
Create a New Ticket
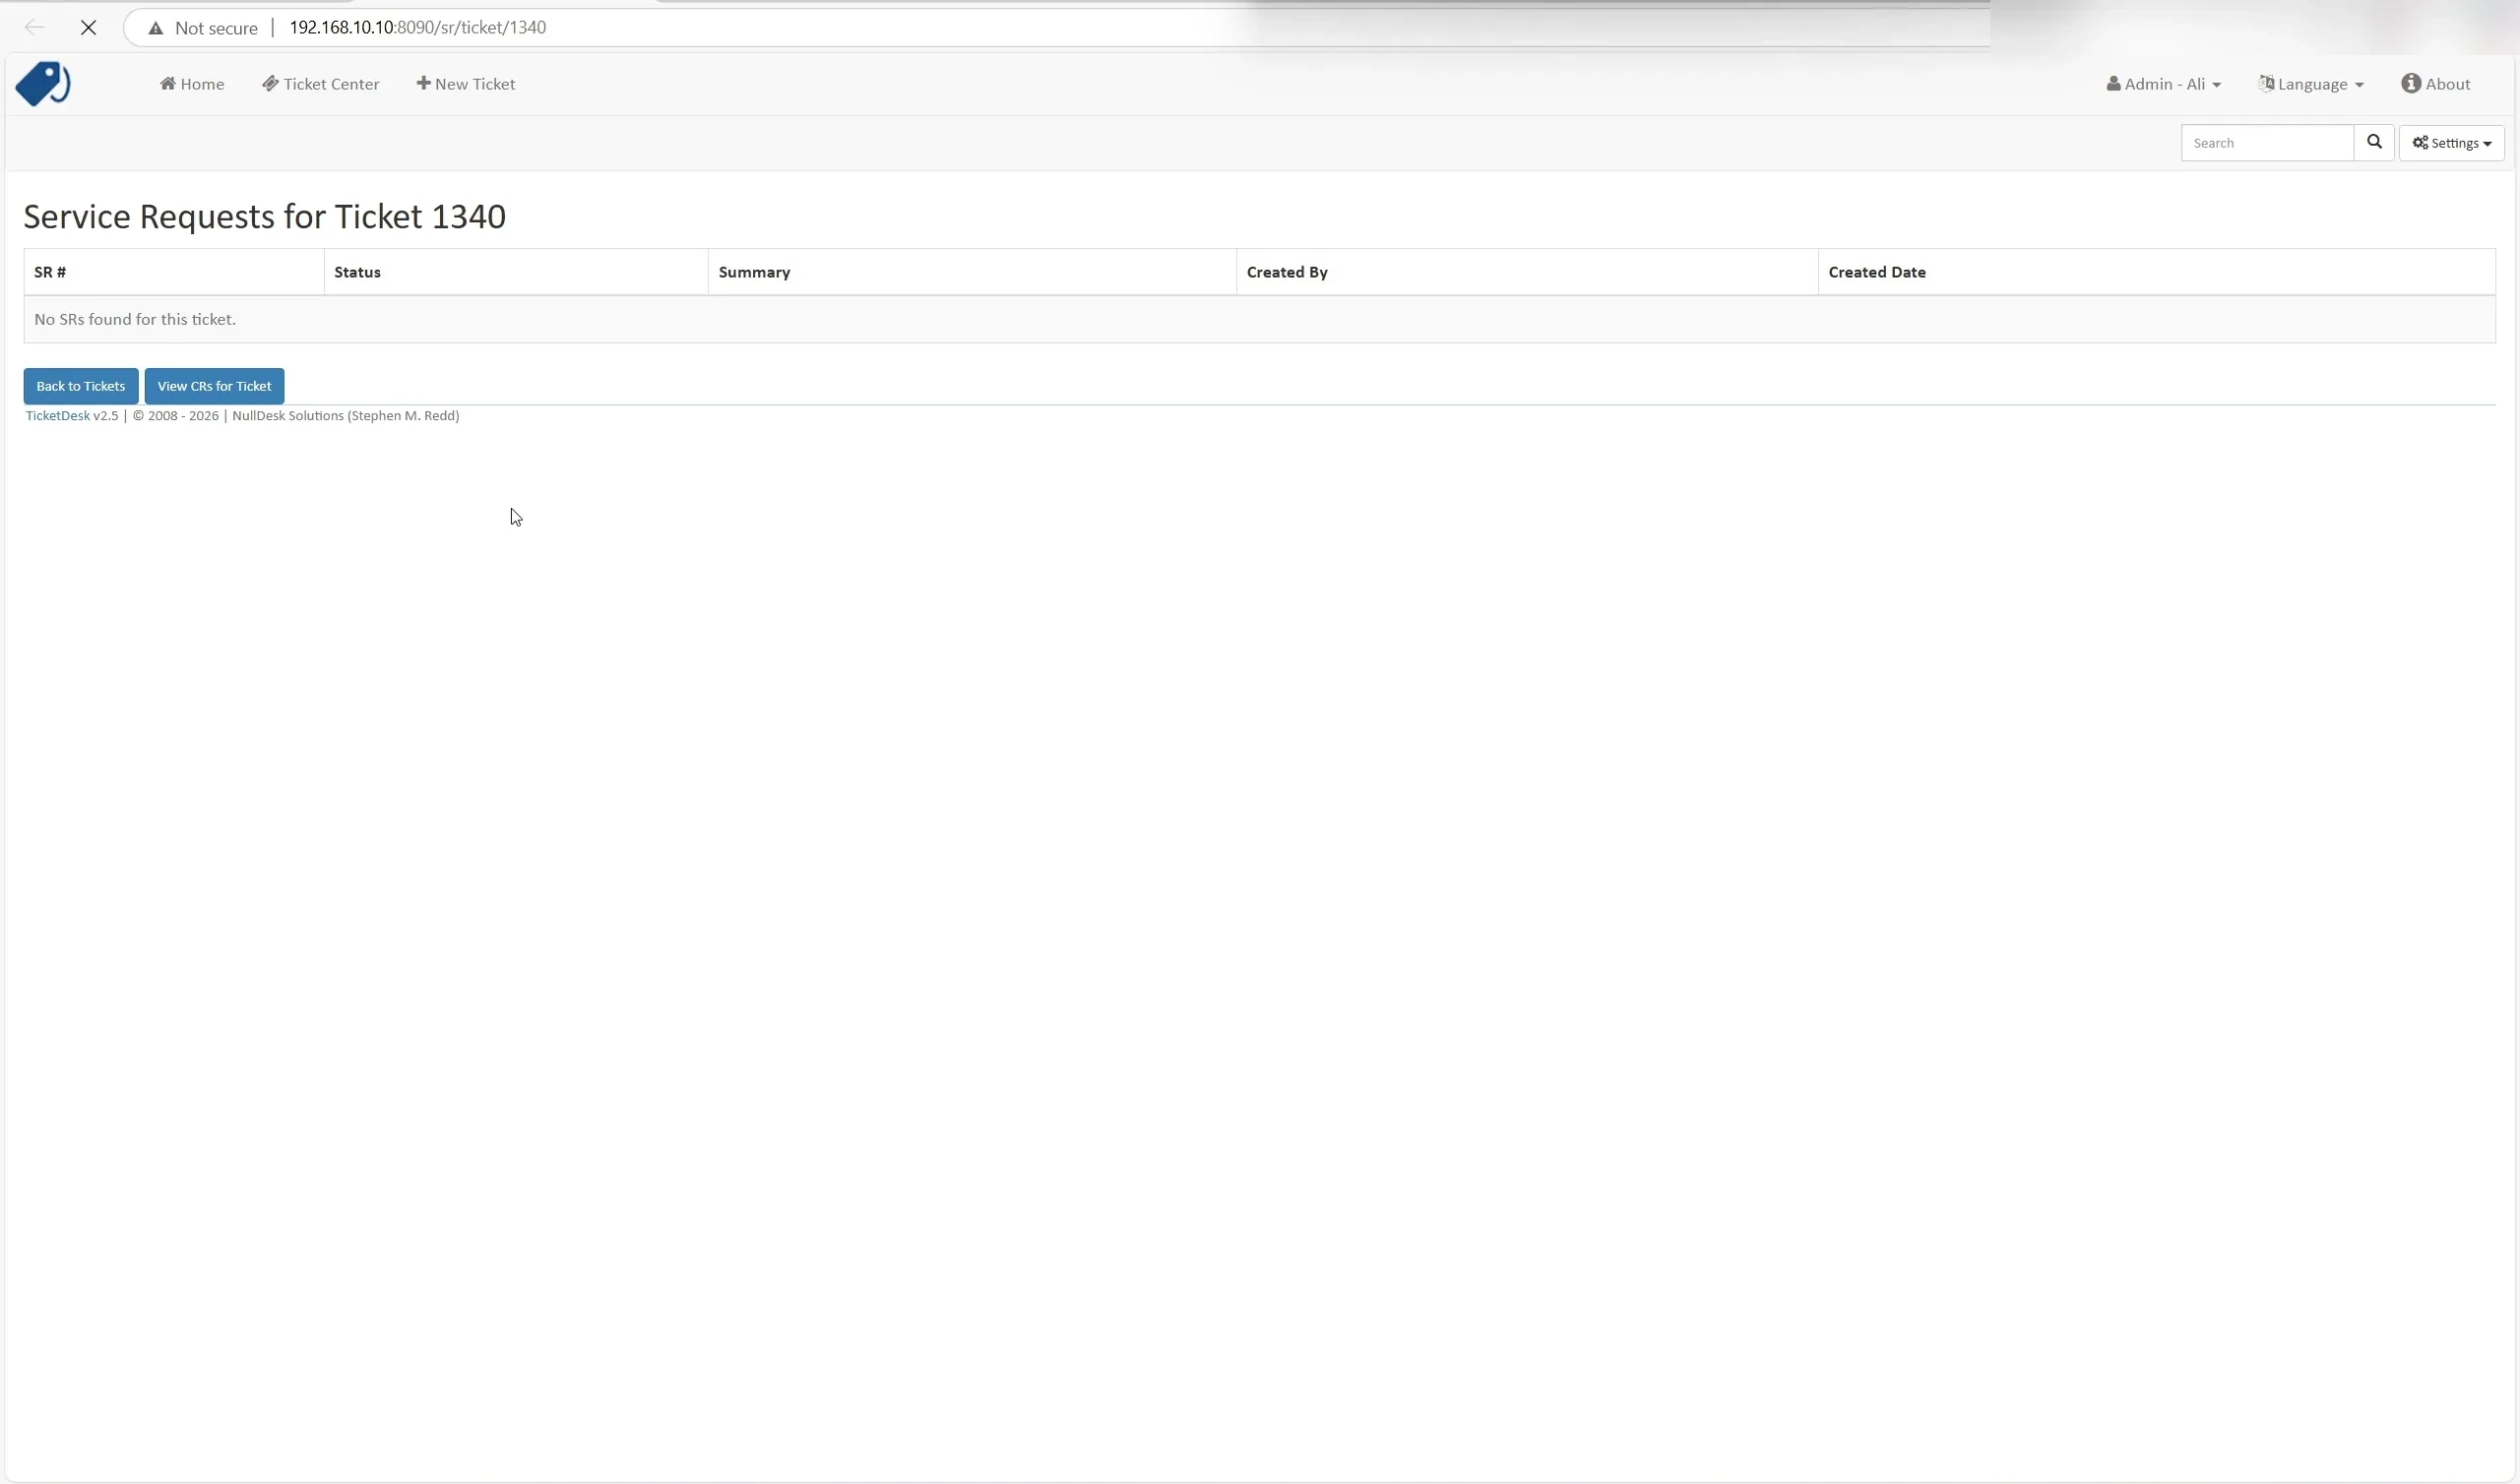pos(466,84)
